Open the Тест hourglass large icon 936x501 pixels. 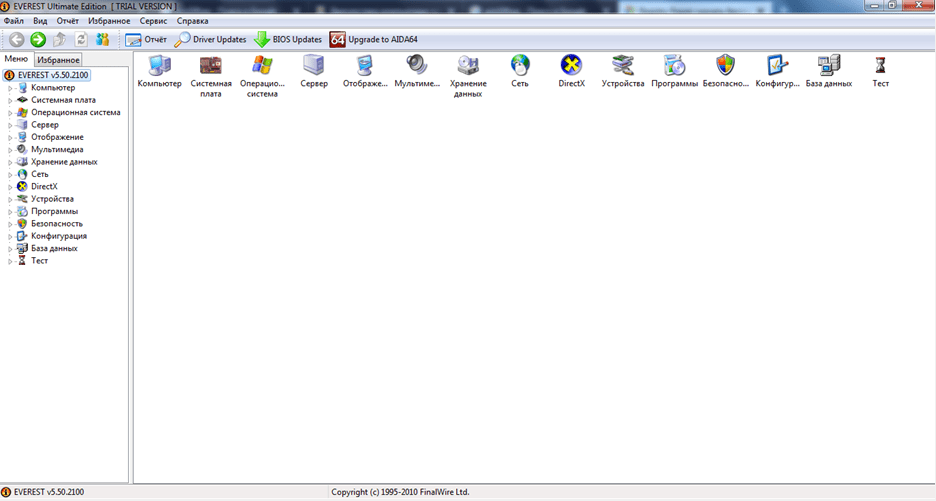(x=880, y=65)
